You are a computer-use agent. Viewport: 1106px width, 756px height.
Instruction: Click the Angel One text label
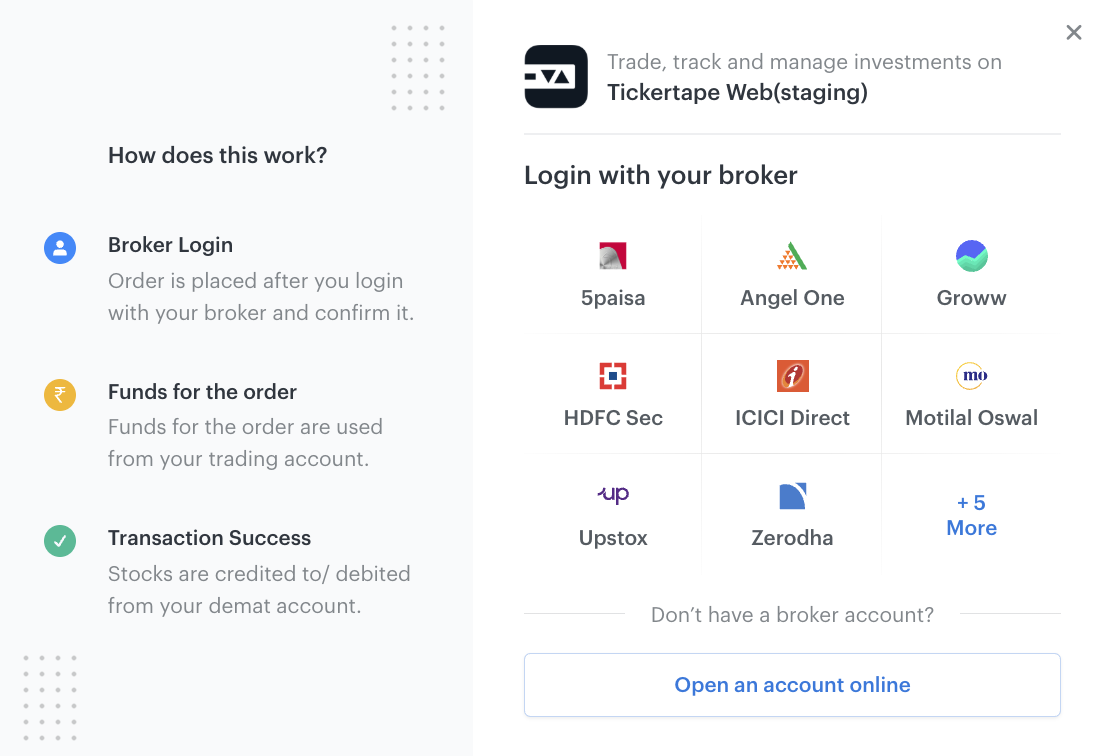click(x=792, y=298)
